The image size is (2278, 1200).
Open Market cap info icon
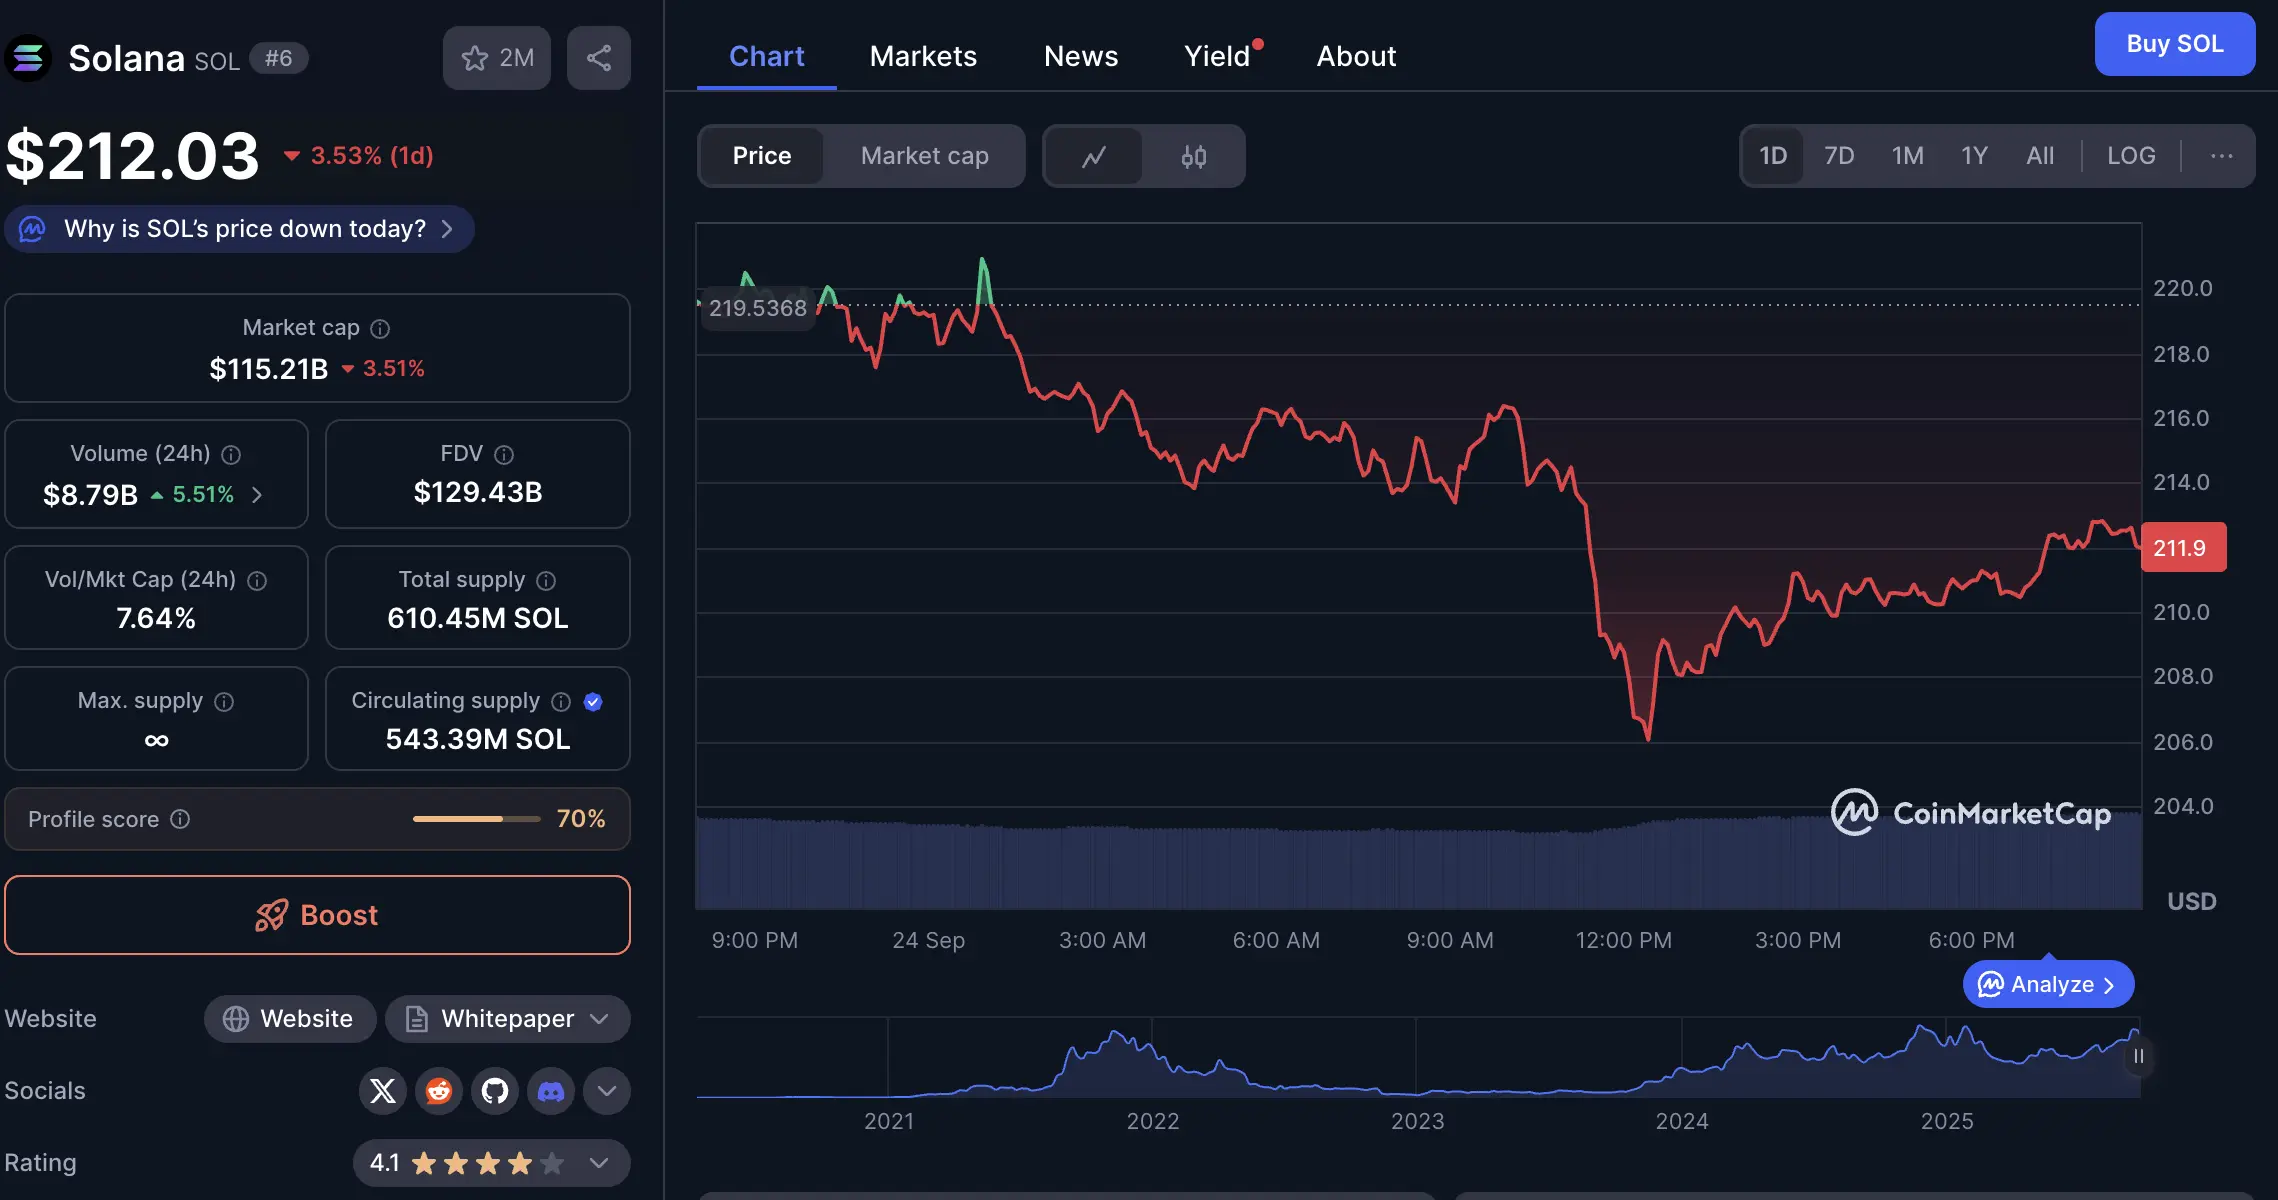[x=380, y=328]
